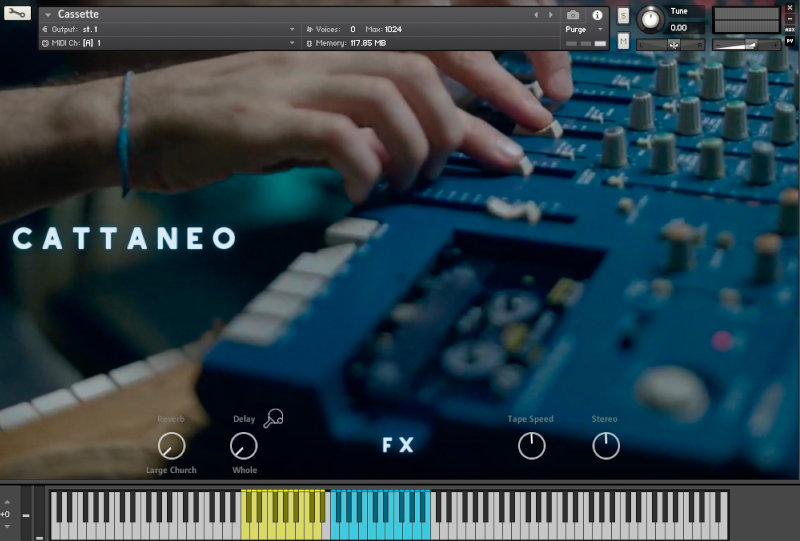Screen dimensions: 800x541
Task: Go to next instrument preset arrow
Action: 551,15
